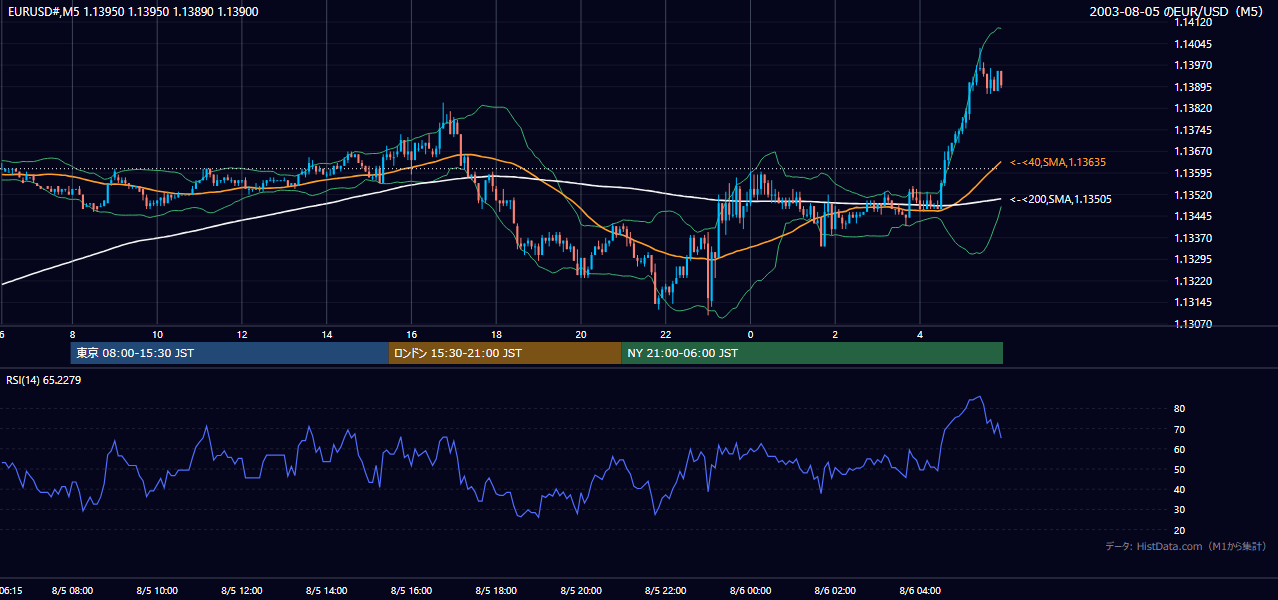1278x600 pixels.
Task: Click price scale value 1.13820
Action: coord(1194,108)
